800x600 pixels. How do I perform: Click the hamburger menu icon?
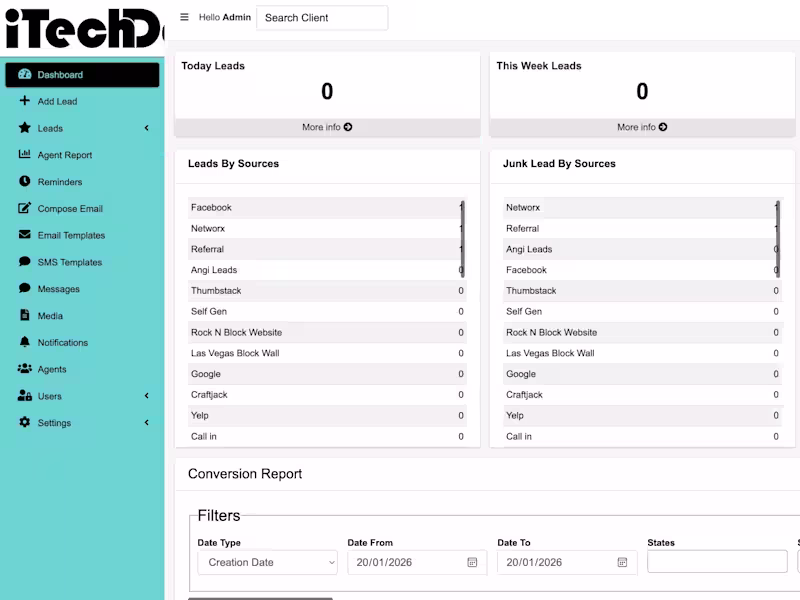pos(184,17)
